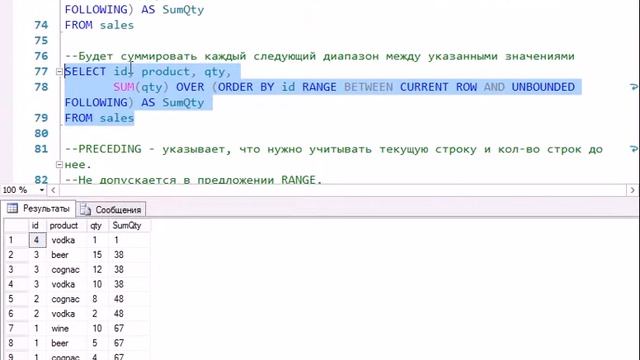Open the 100 % zoom dropdown

click(x=41, y=190)
